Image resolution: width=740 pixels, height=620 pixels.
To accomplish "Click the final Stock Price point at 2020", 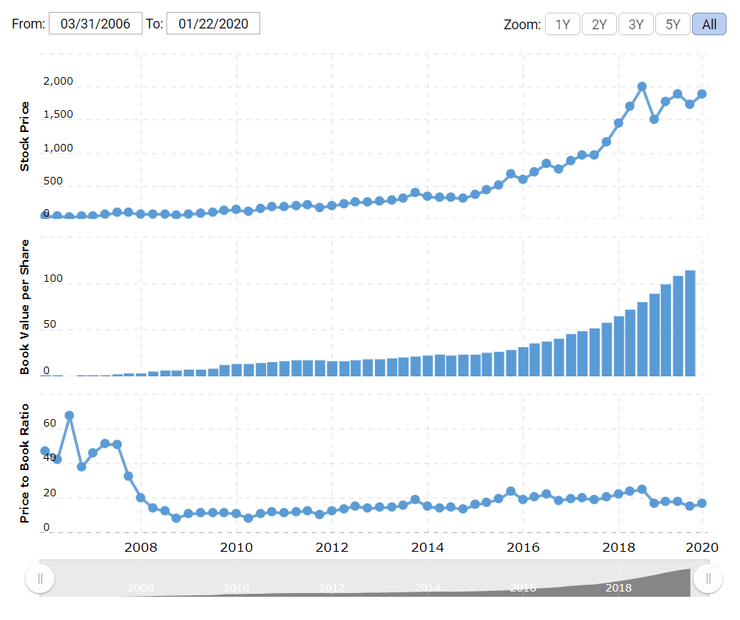I will tap(702, 94).
